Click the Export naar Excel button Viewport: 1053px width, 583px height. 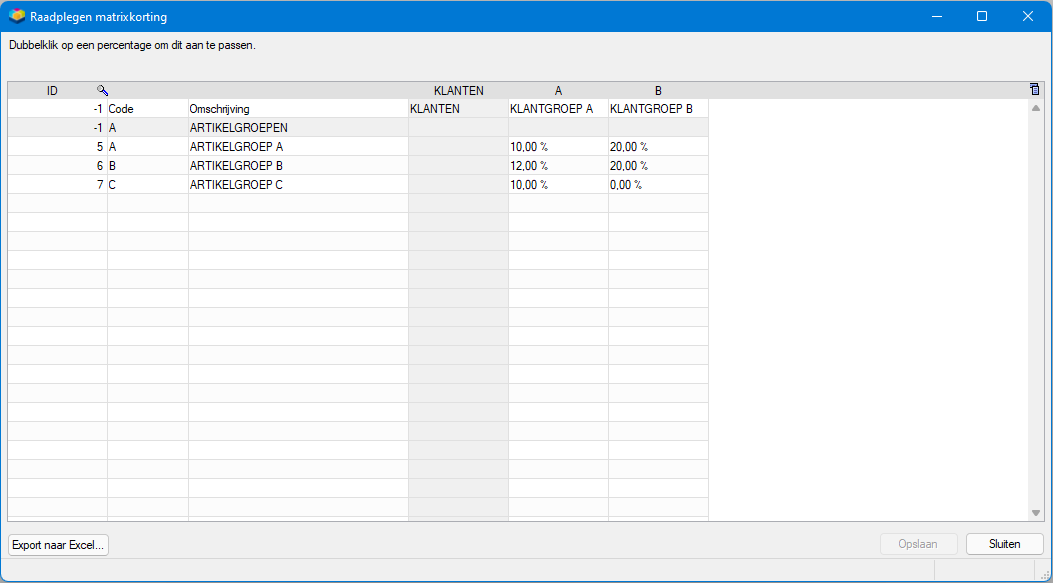point(58,545)
